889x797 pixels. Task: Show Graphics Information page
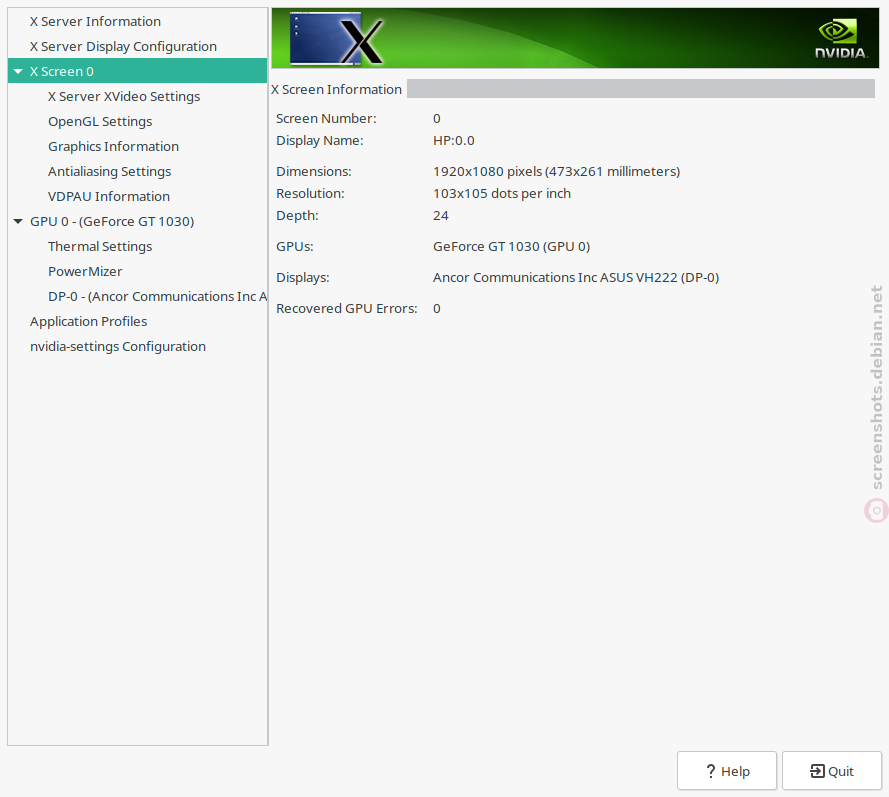[x=113, y=146]
